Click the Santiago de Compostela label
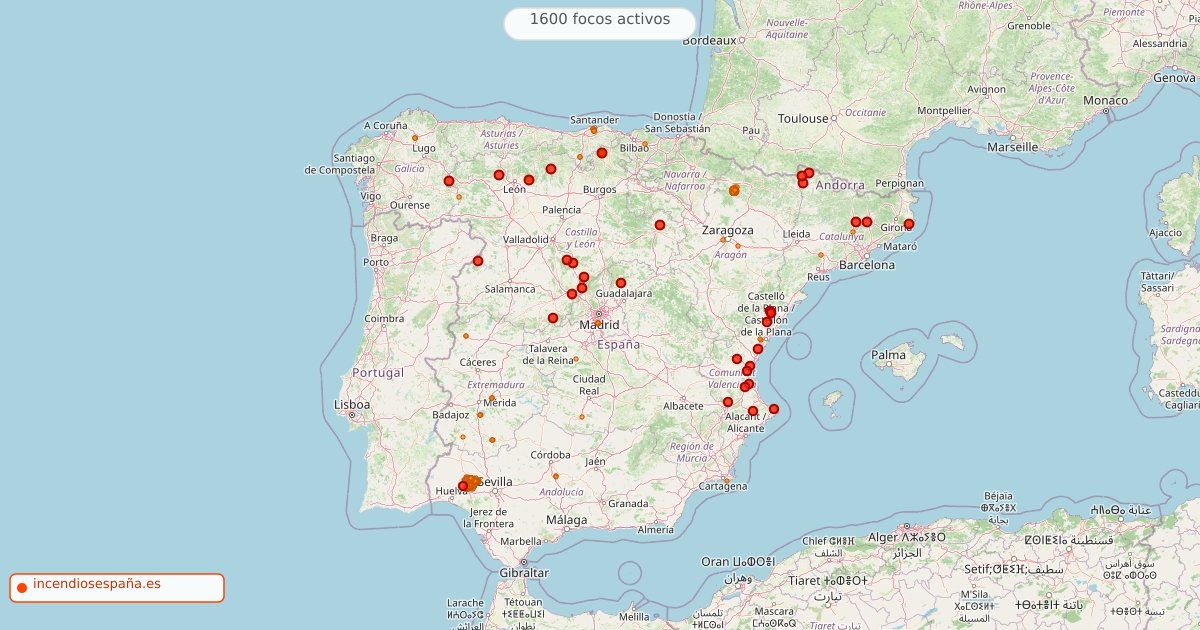 [x=340, y=164]
